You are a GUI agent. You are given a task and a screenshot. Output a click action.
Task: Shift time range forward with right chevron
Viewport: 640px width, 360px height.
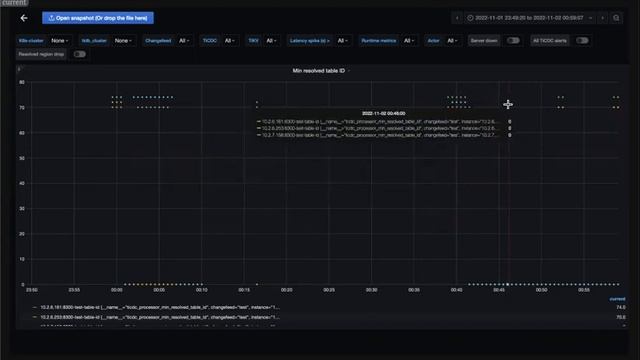602,18
